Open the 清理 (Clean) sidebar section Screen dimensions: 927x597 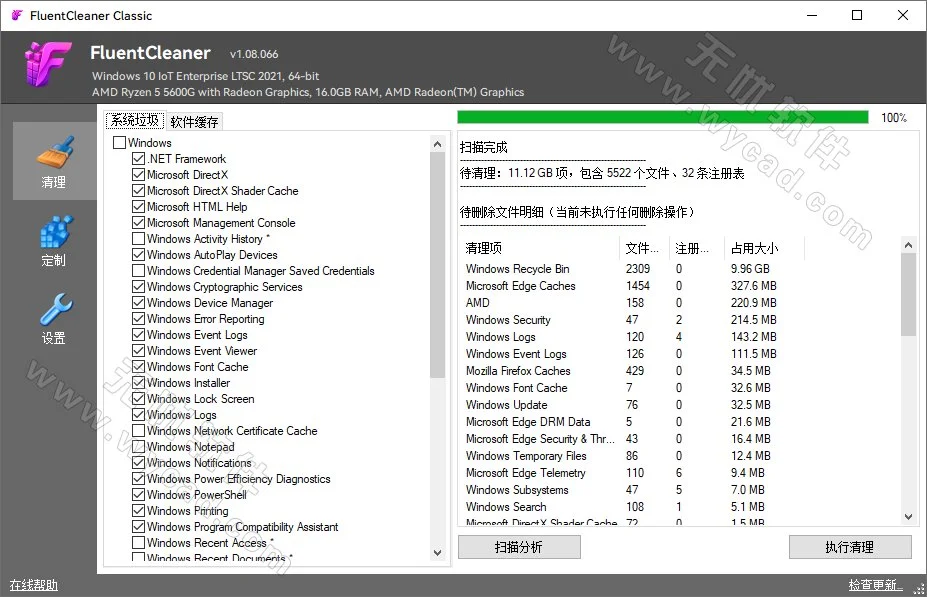pyautogui.click(x=54, y=161)
